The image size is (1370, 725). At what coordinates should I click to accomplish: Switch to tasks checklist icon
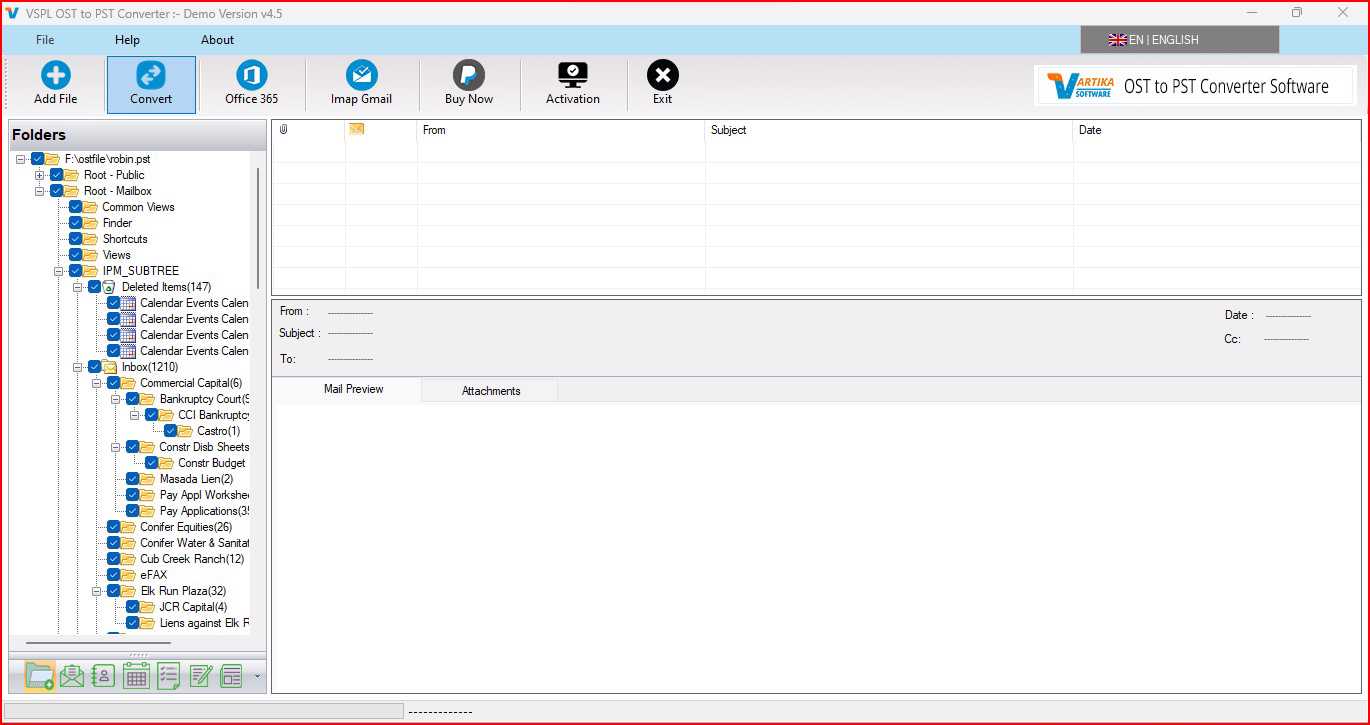(x=168, y=676)
